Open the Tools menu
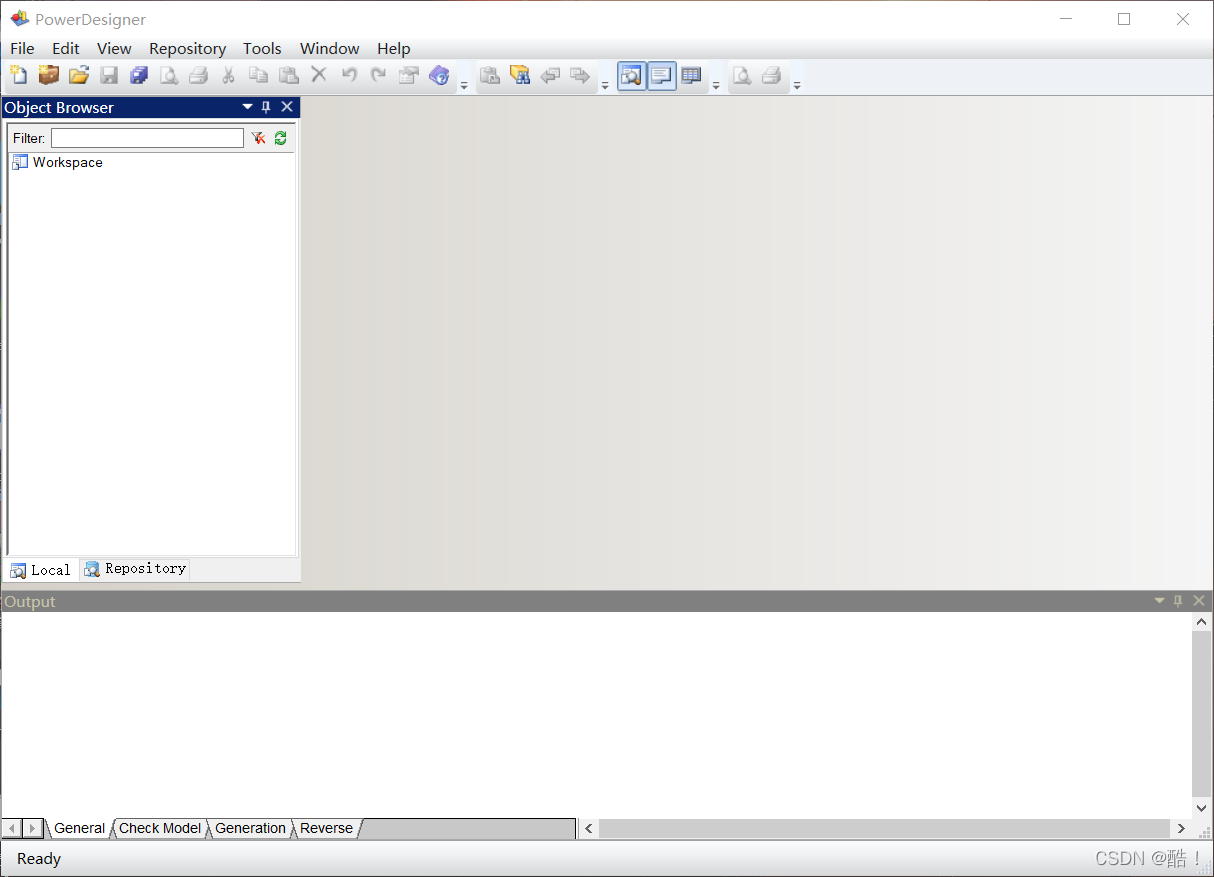The height and width of the screenshot is (877, 1214). tap(262, 48)
